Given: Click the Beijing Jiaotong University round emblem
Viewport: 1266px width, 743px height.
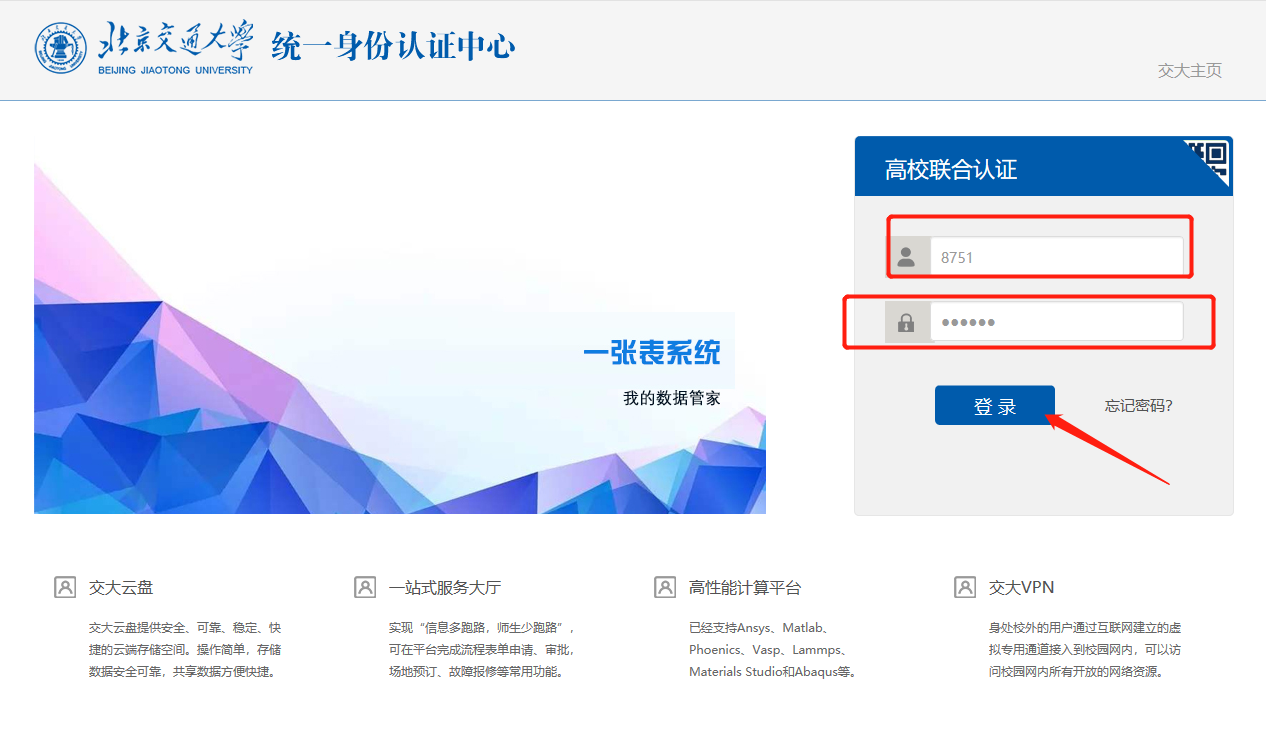Looking at the screenshot, I should (x=61, y=47).
